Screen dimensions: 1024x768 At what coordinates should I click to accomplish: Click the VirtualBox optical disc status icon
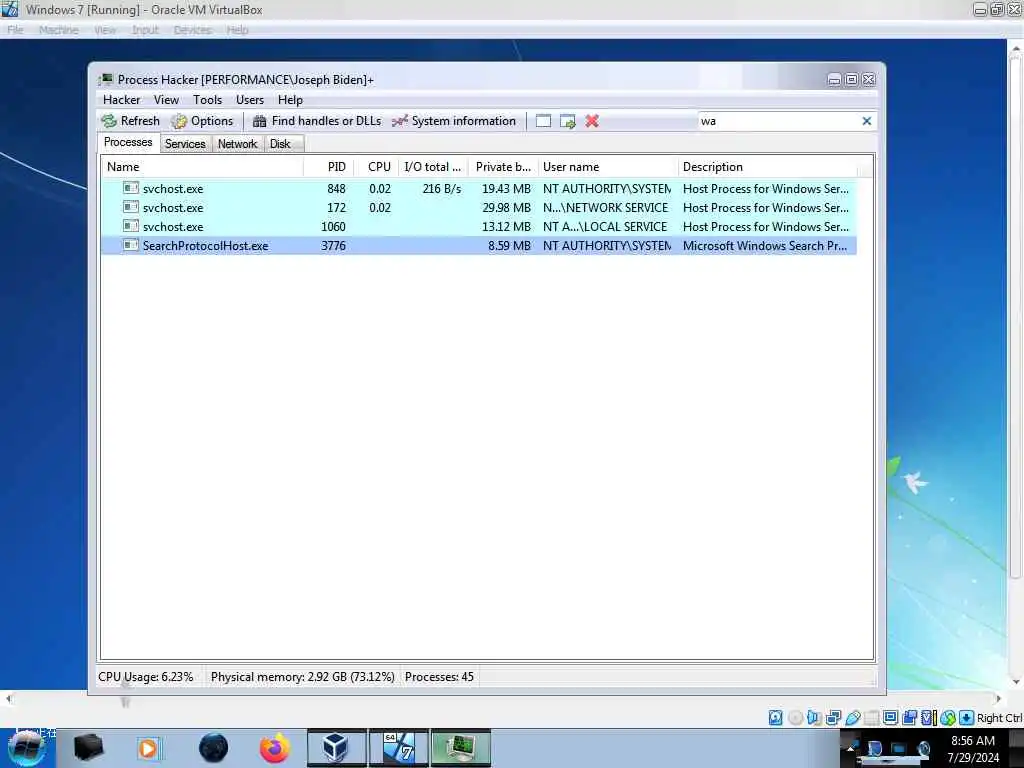pyautogui.click(x=795, y=718)
